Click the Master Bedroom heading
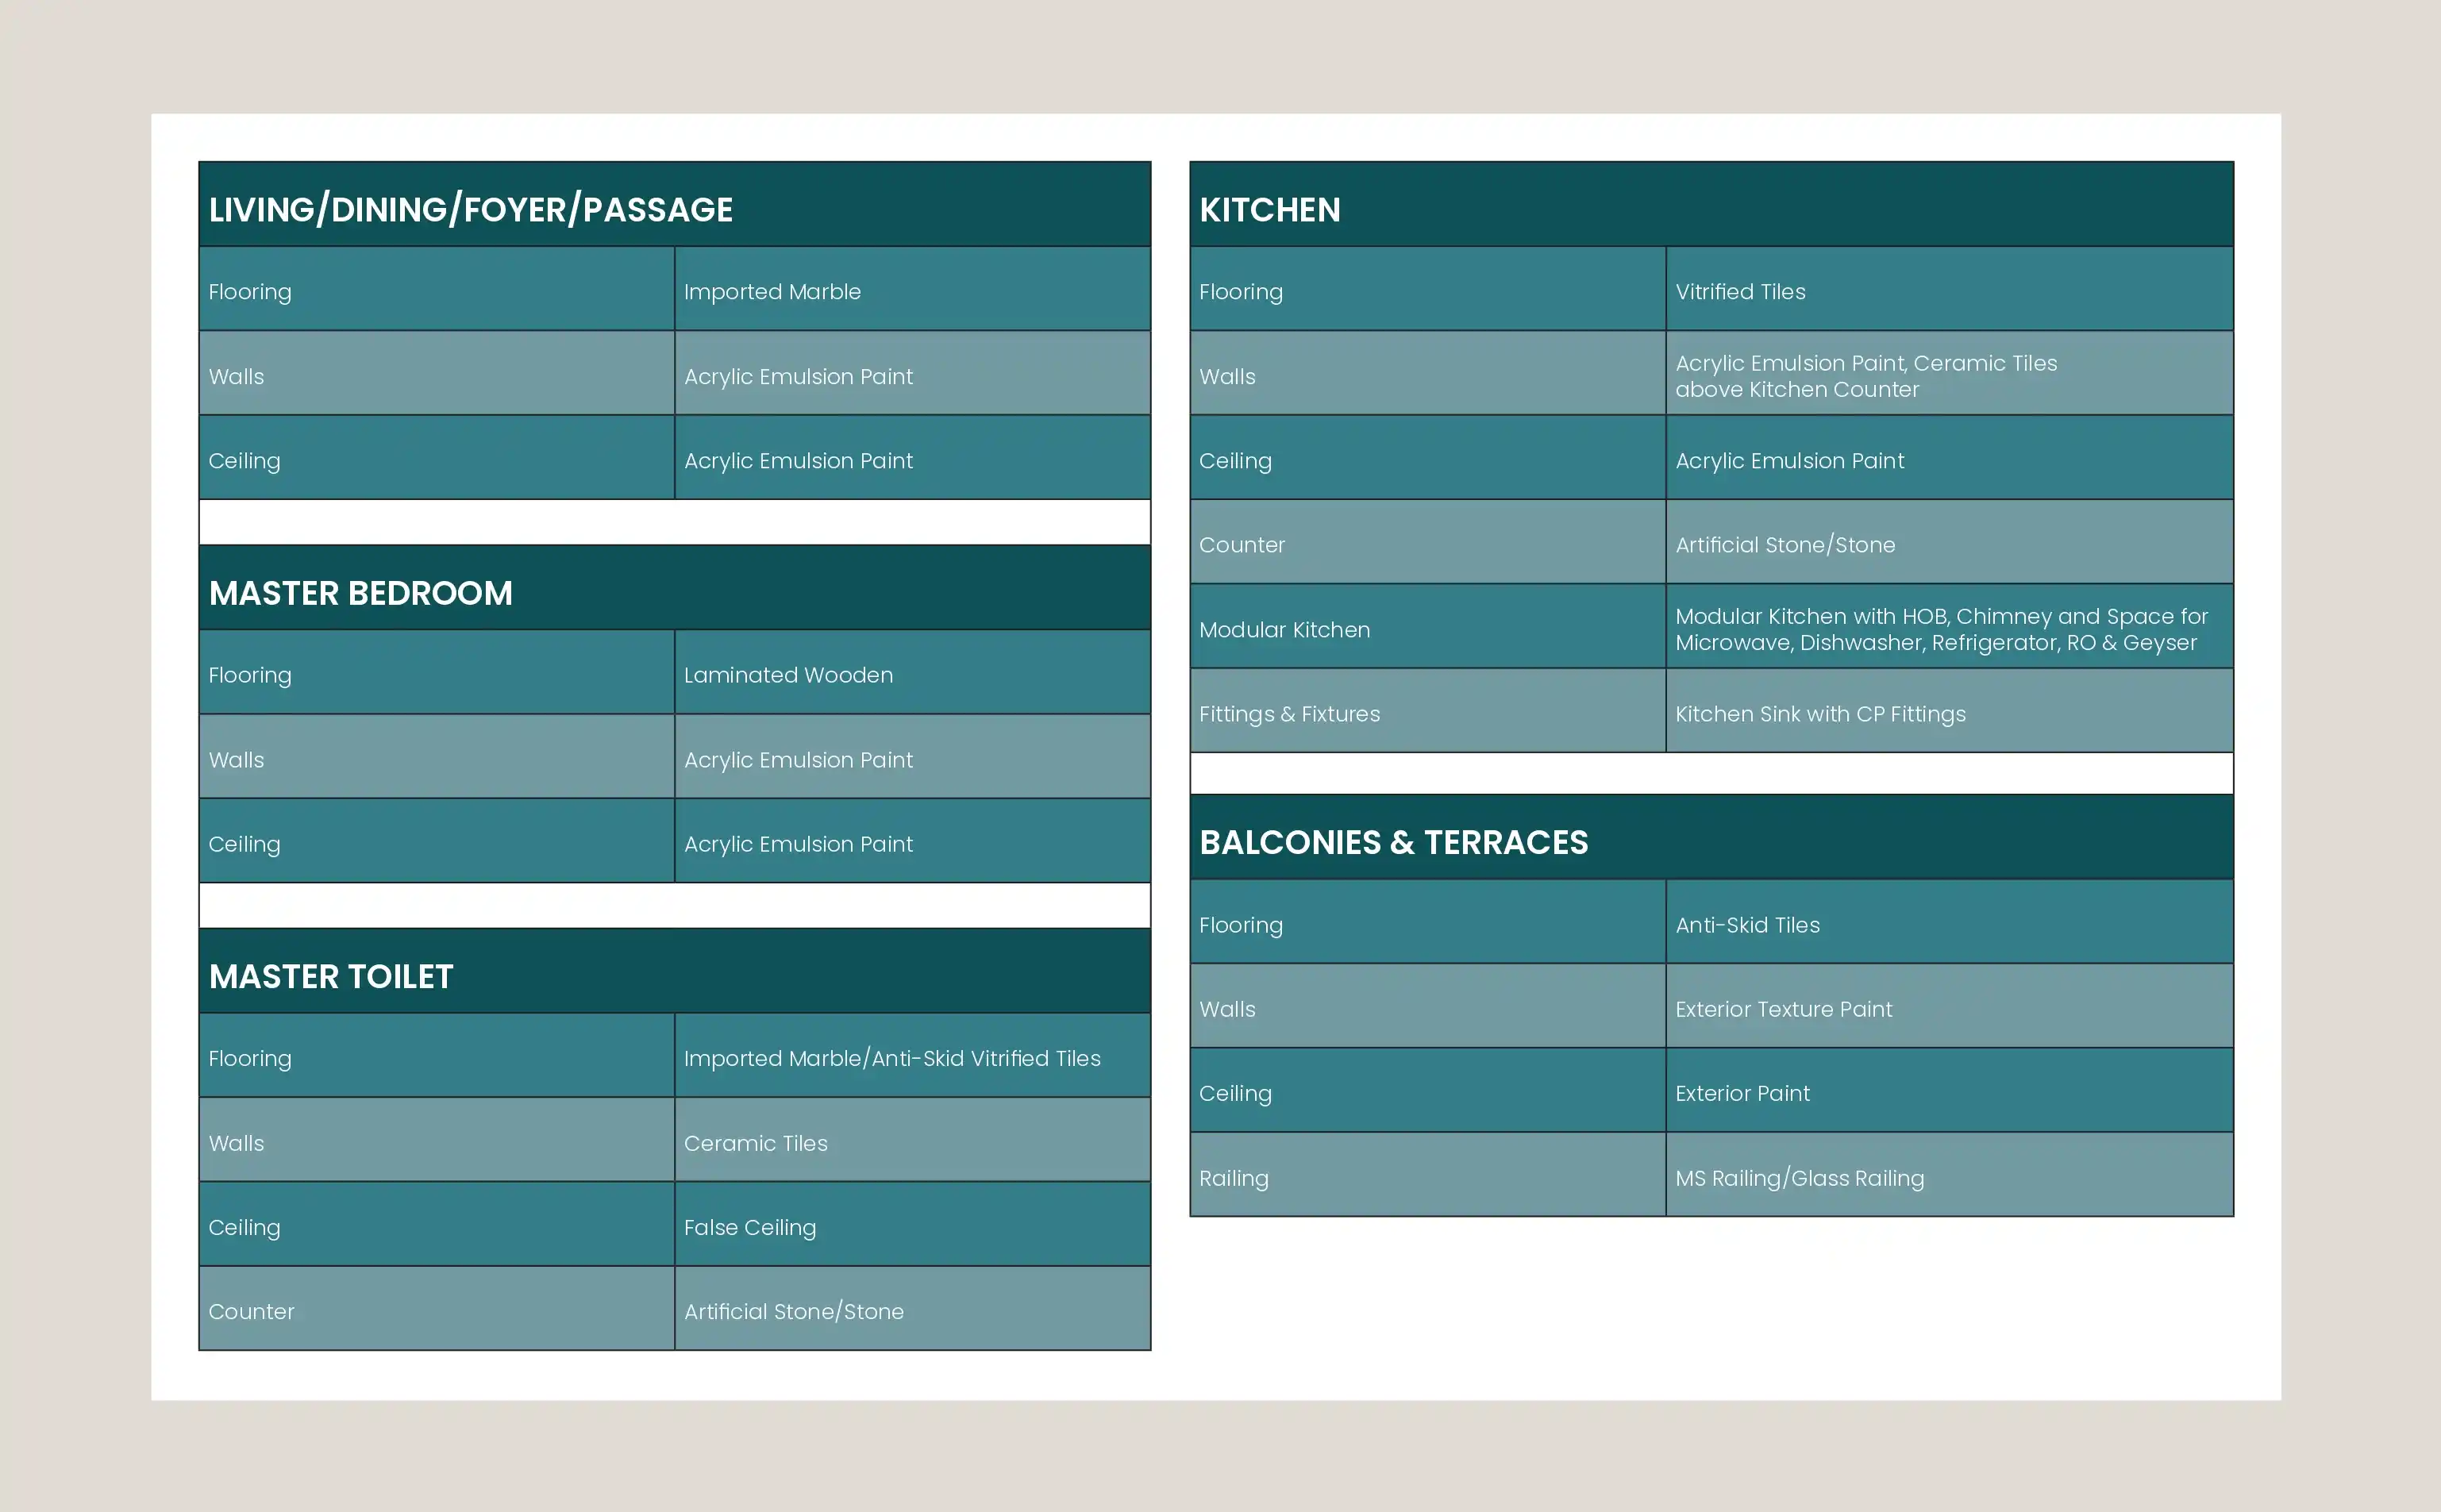This screenshot has width=2441, height=1512. [x=360, y=593]
